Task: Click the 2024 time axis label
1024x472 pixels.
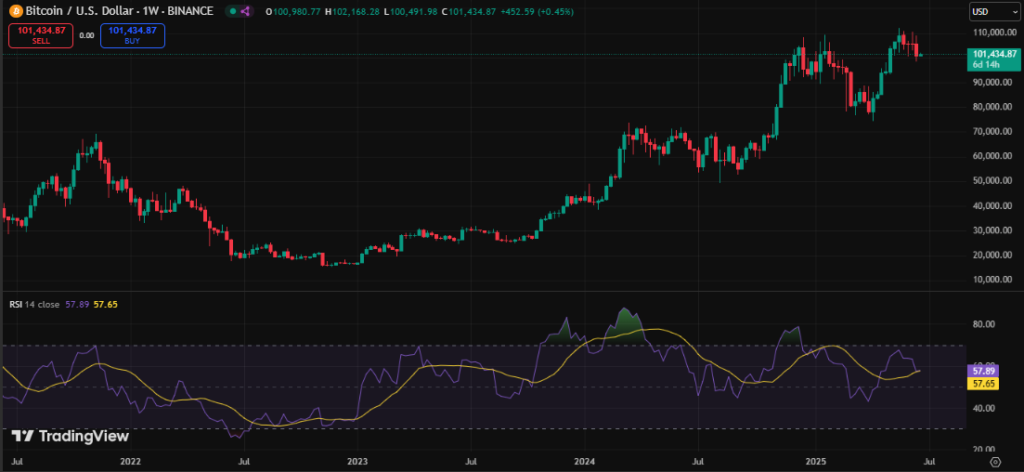Action: click(586, 462)
